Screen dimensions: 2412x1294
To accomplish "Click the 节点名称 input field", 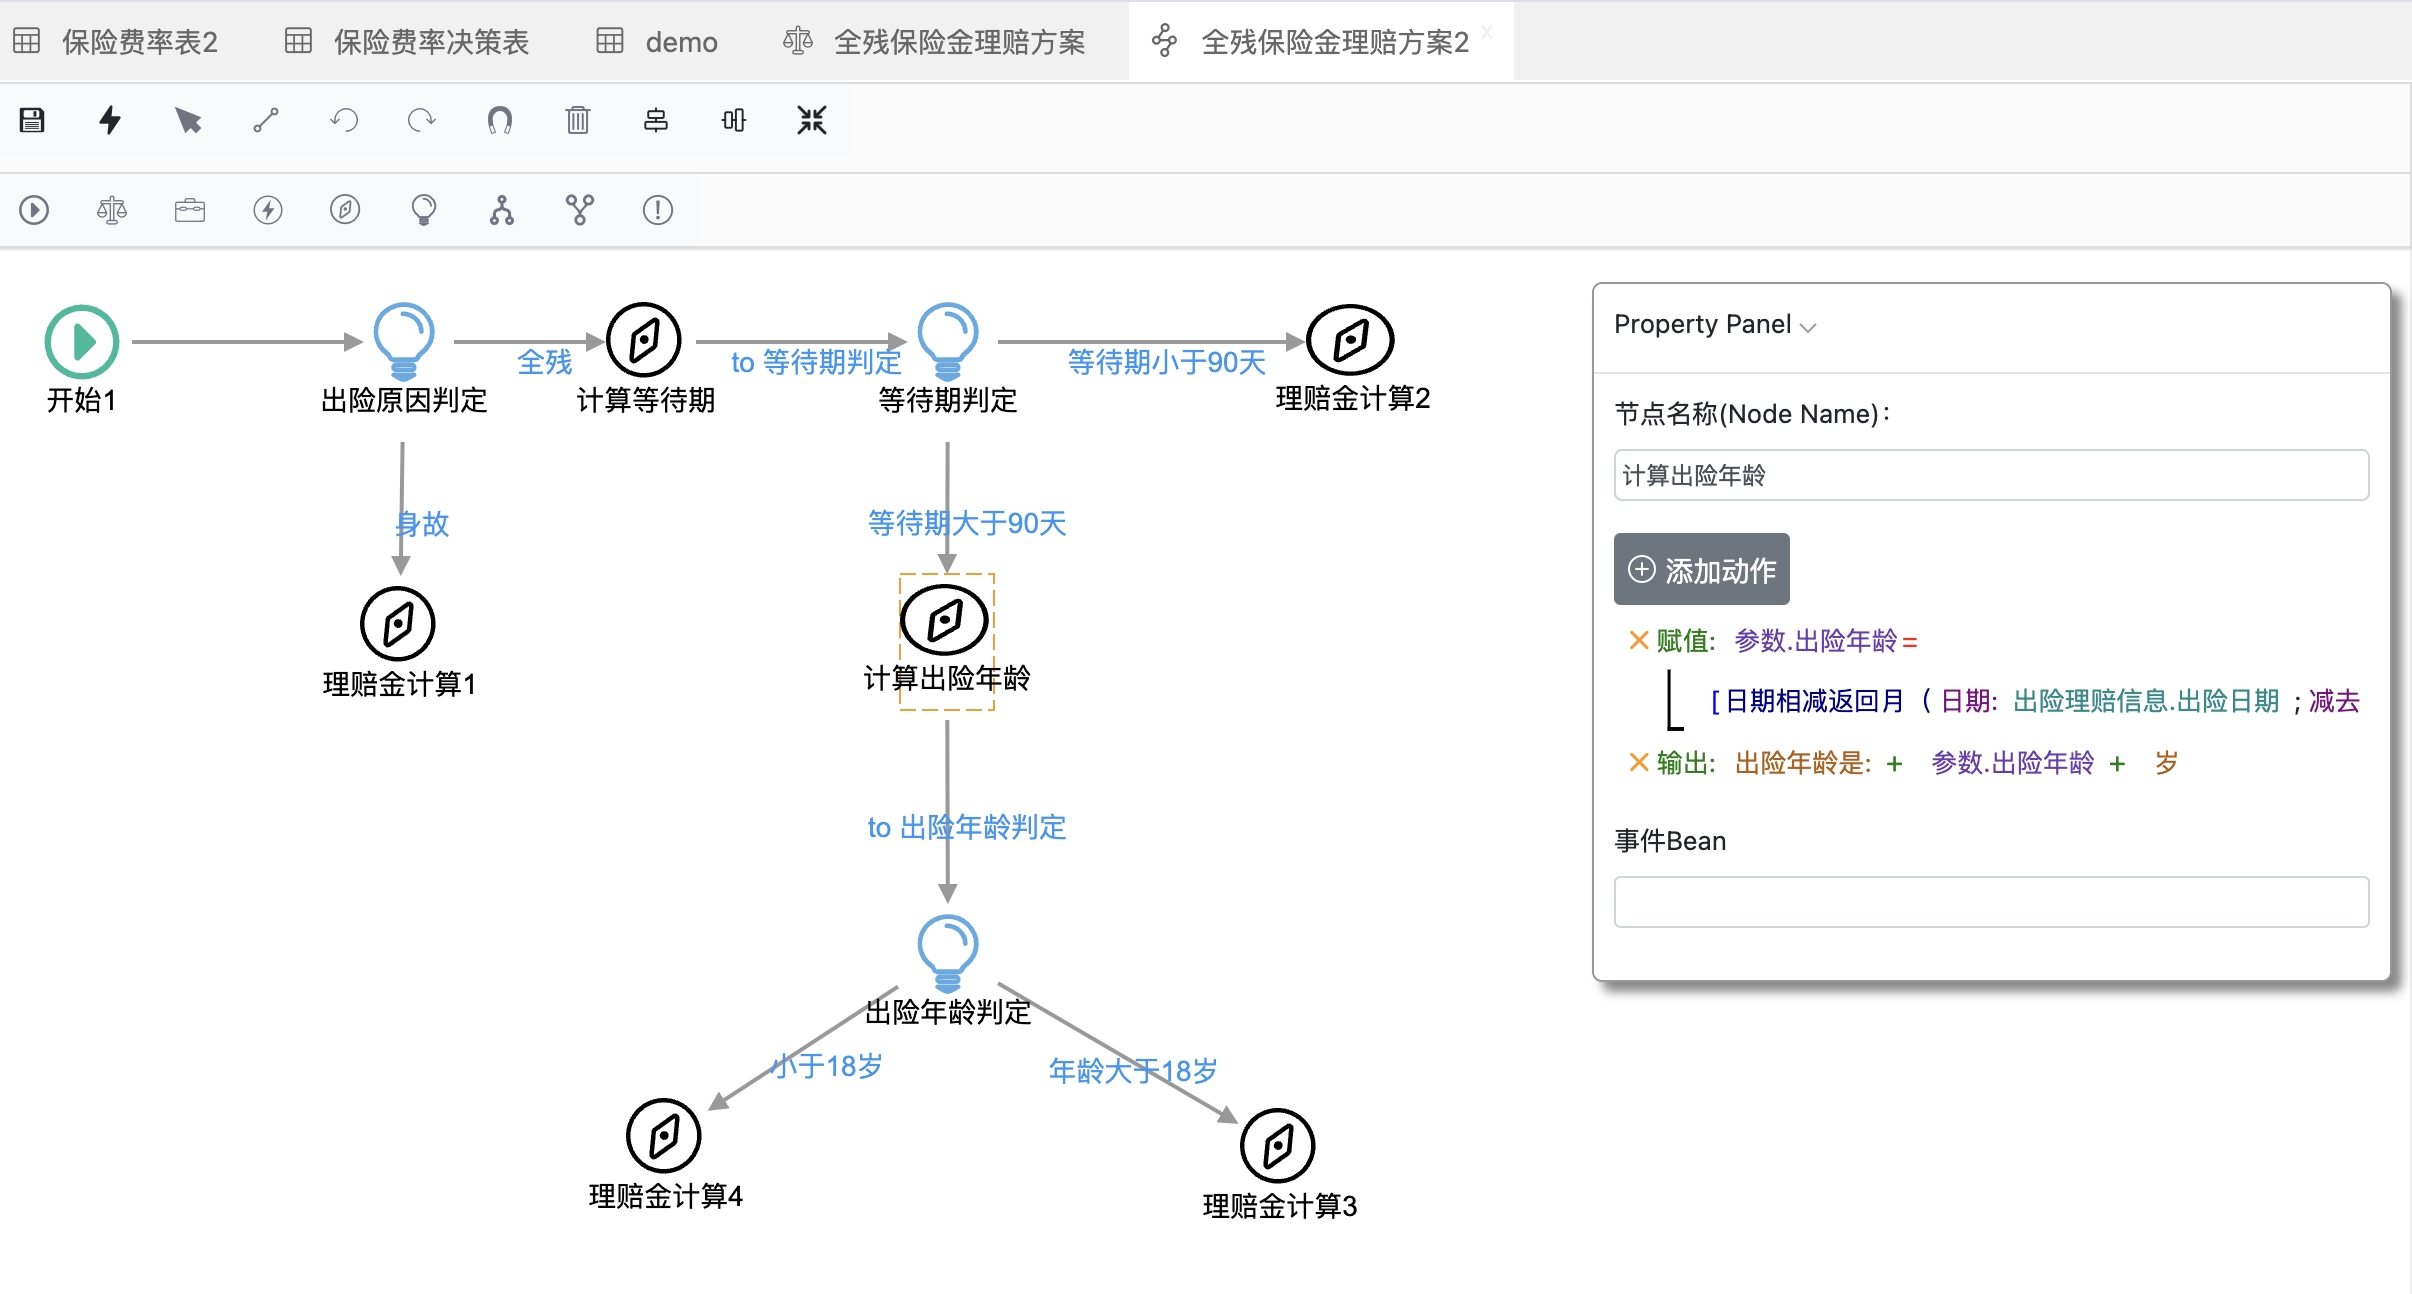I will [x=1990, y=475].
